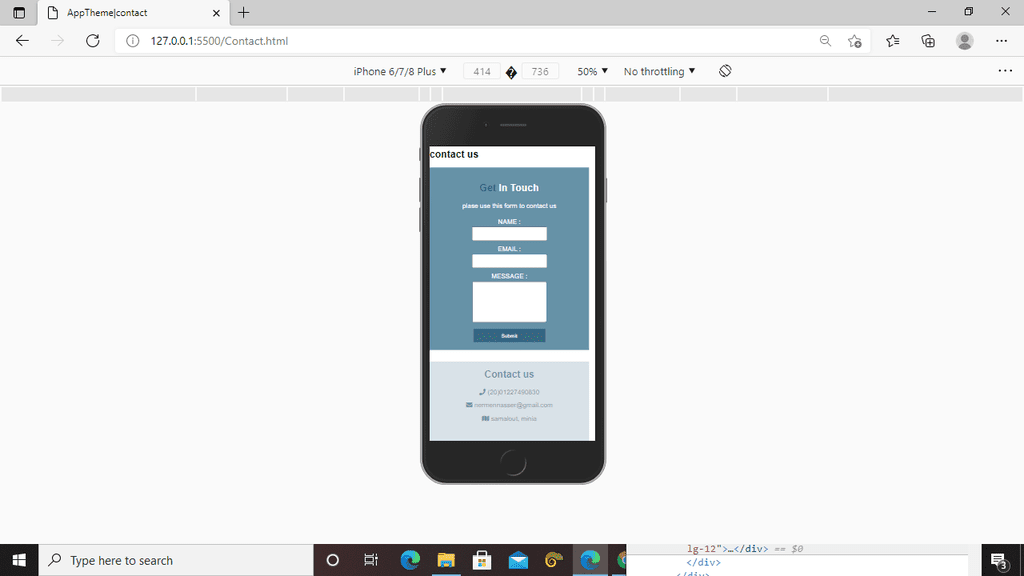This screenshot has height=576, width=1024.
Task: Open the notification center icon
Action: pos(999,560)
